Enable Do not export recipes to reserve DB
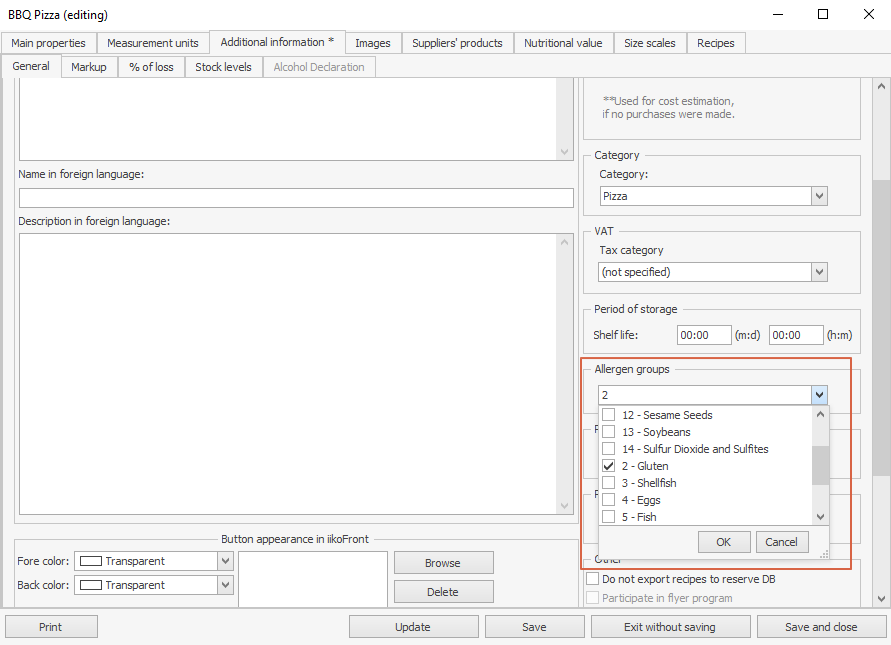This screenshot has height=645, width=891. (594, 579)
